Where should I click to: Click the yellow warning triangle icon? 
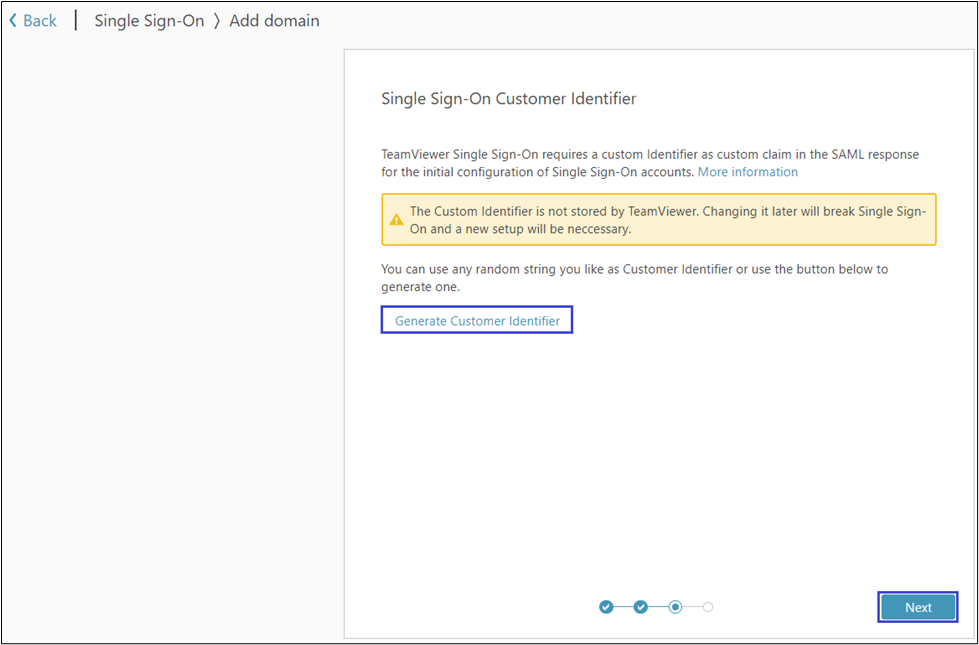[397, 219]
